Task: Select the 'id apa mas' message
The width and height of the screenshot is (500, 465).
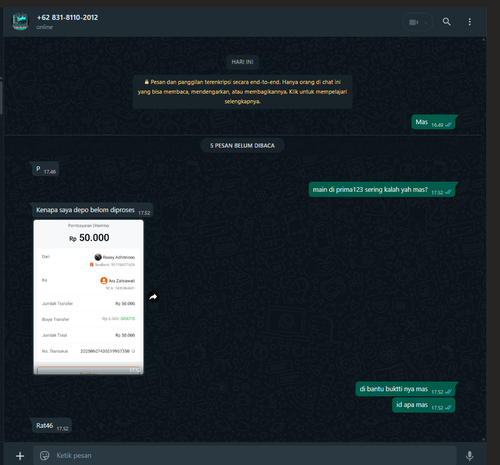Action: (423, 405)
